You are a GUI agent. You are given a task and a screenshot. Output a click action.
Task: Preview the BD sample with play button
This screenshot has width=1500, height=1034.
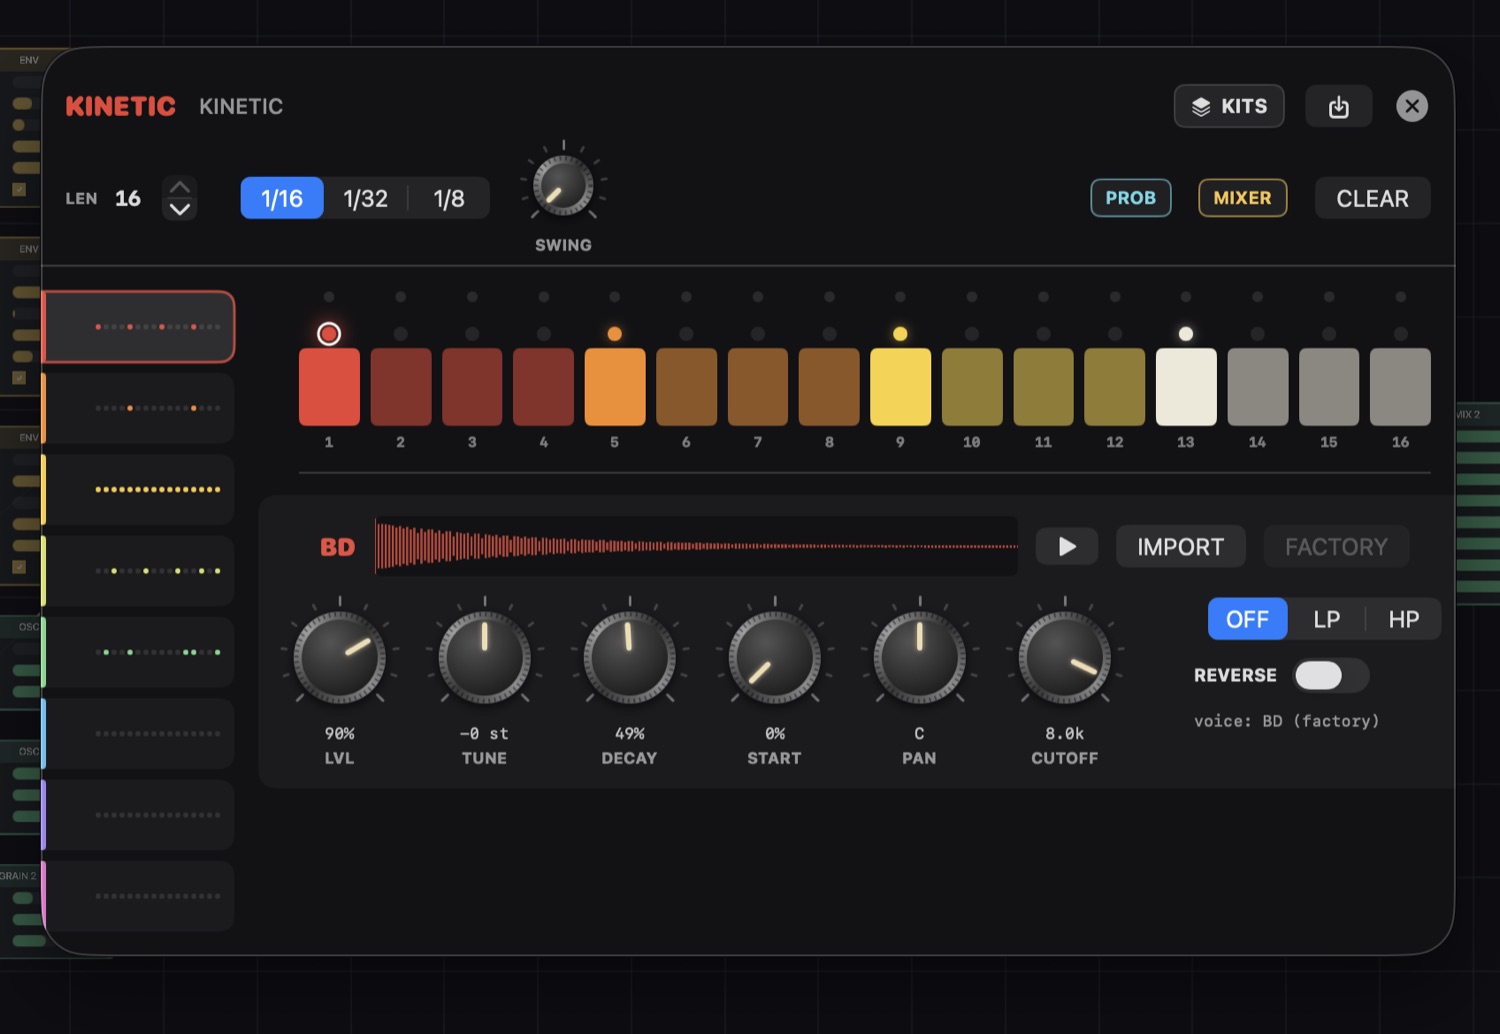1067,547
